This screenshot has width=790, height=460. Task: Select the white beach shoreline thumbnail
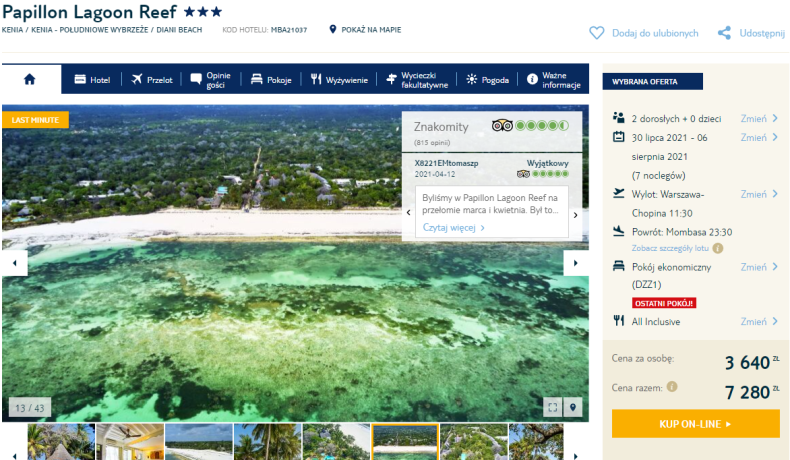point(199,441)
